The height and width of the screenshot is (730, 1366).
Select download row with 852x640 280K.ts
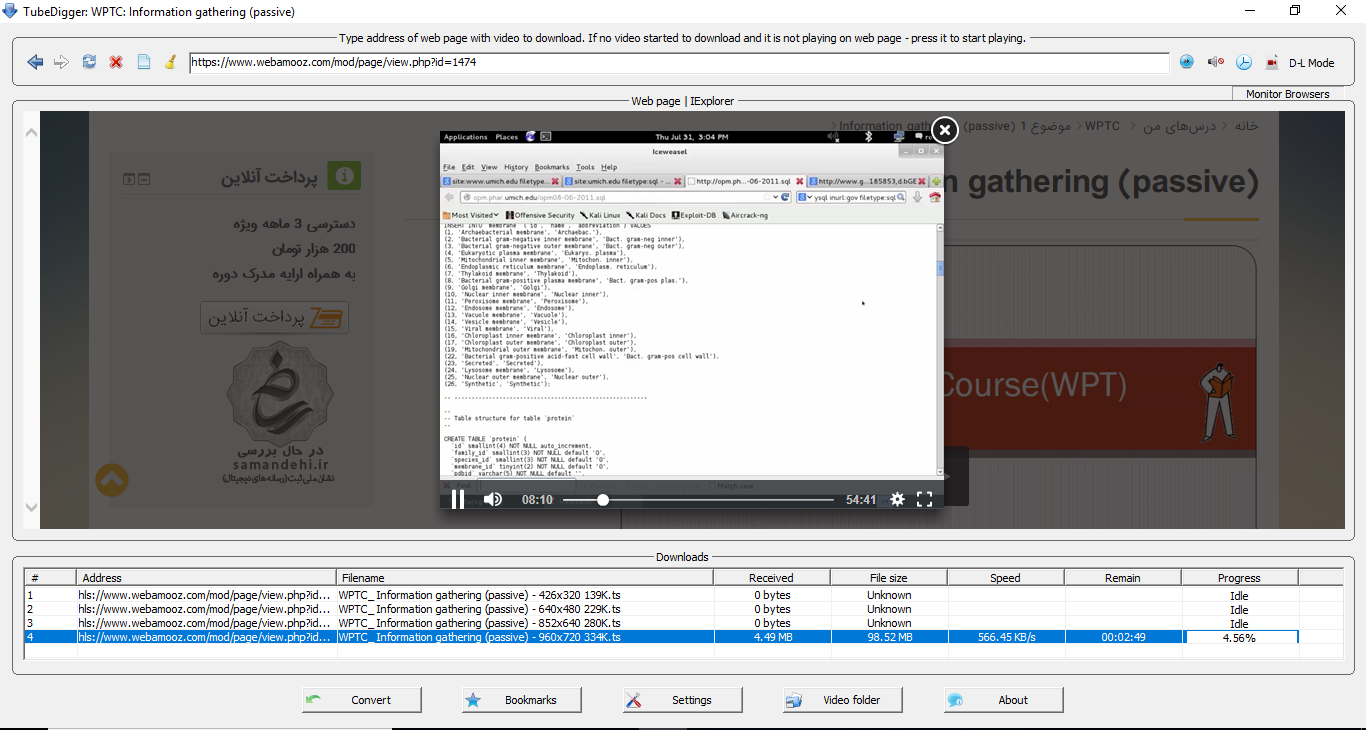pos(684,623)
